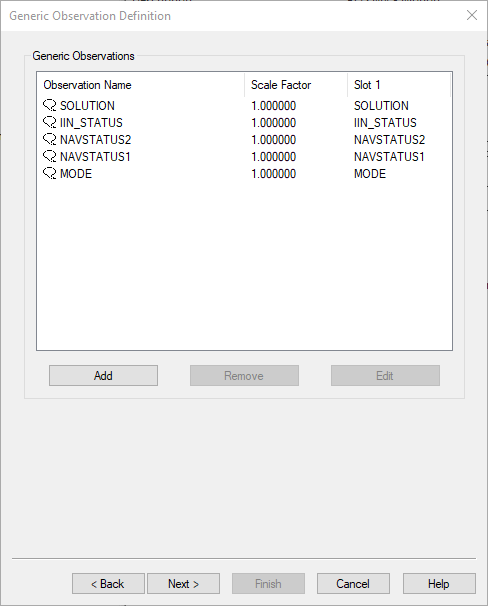Click the Slot 1 column header
The height and width of the screenshot is (606, 488).
click(x=399, y=85)
